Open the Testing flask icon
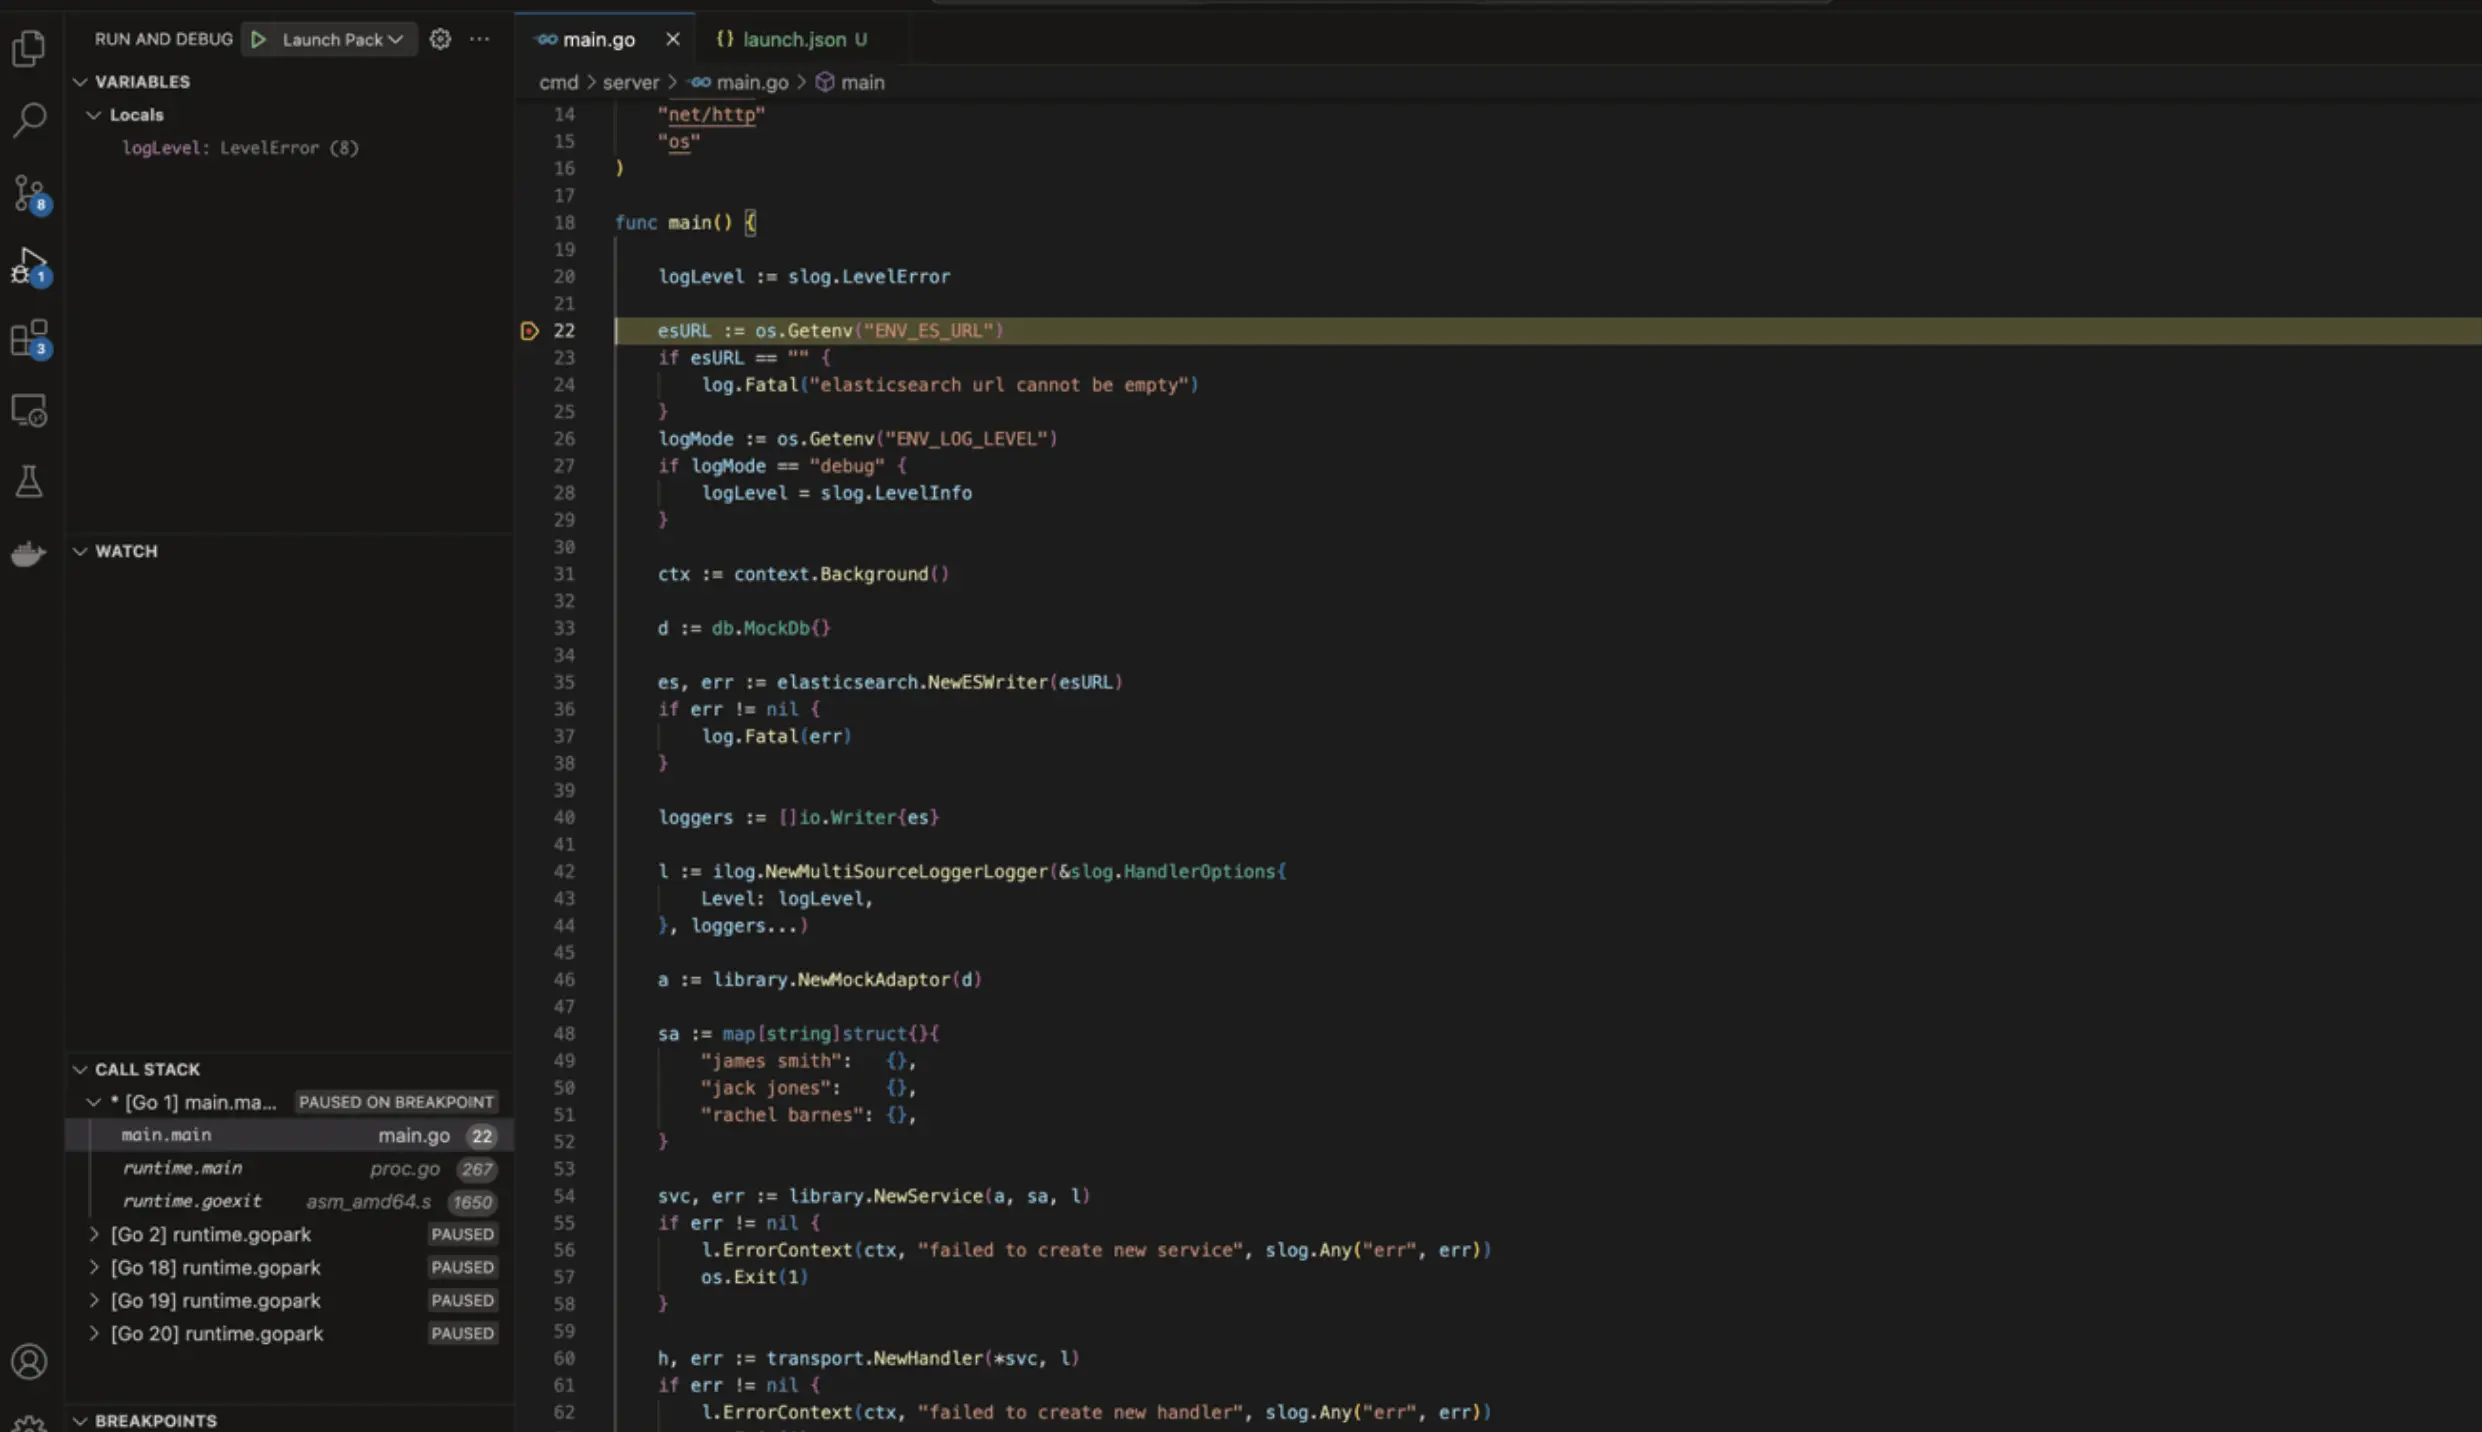2482x1432 pixels. 29,482
